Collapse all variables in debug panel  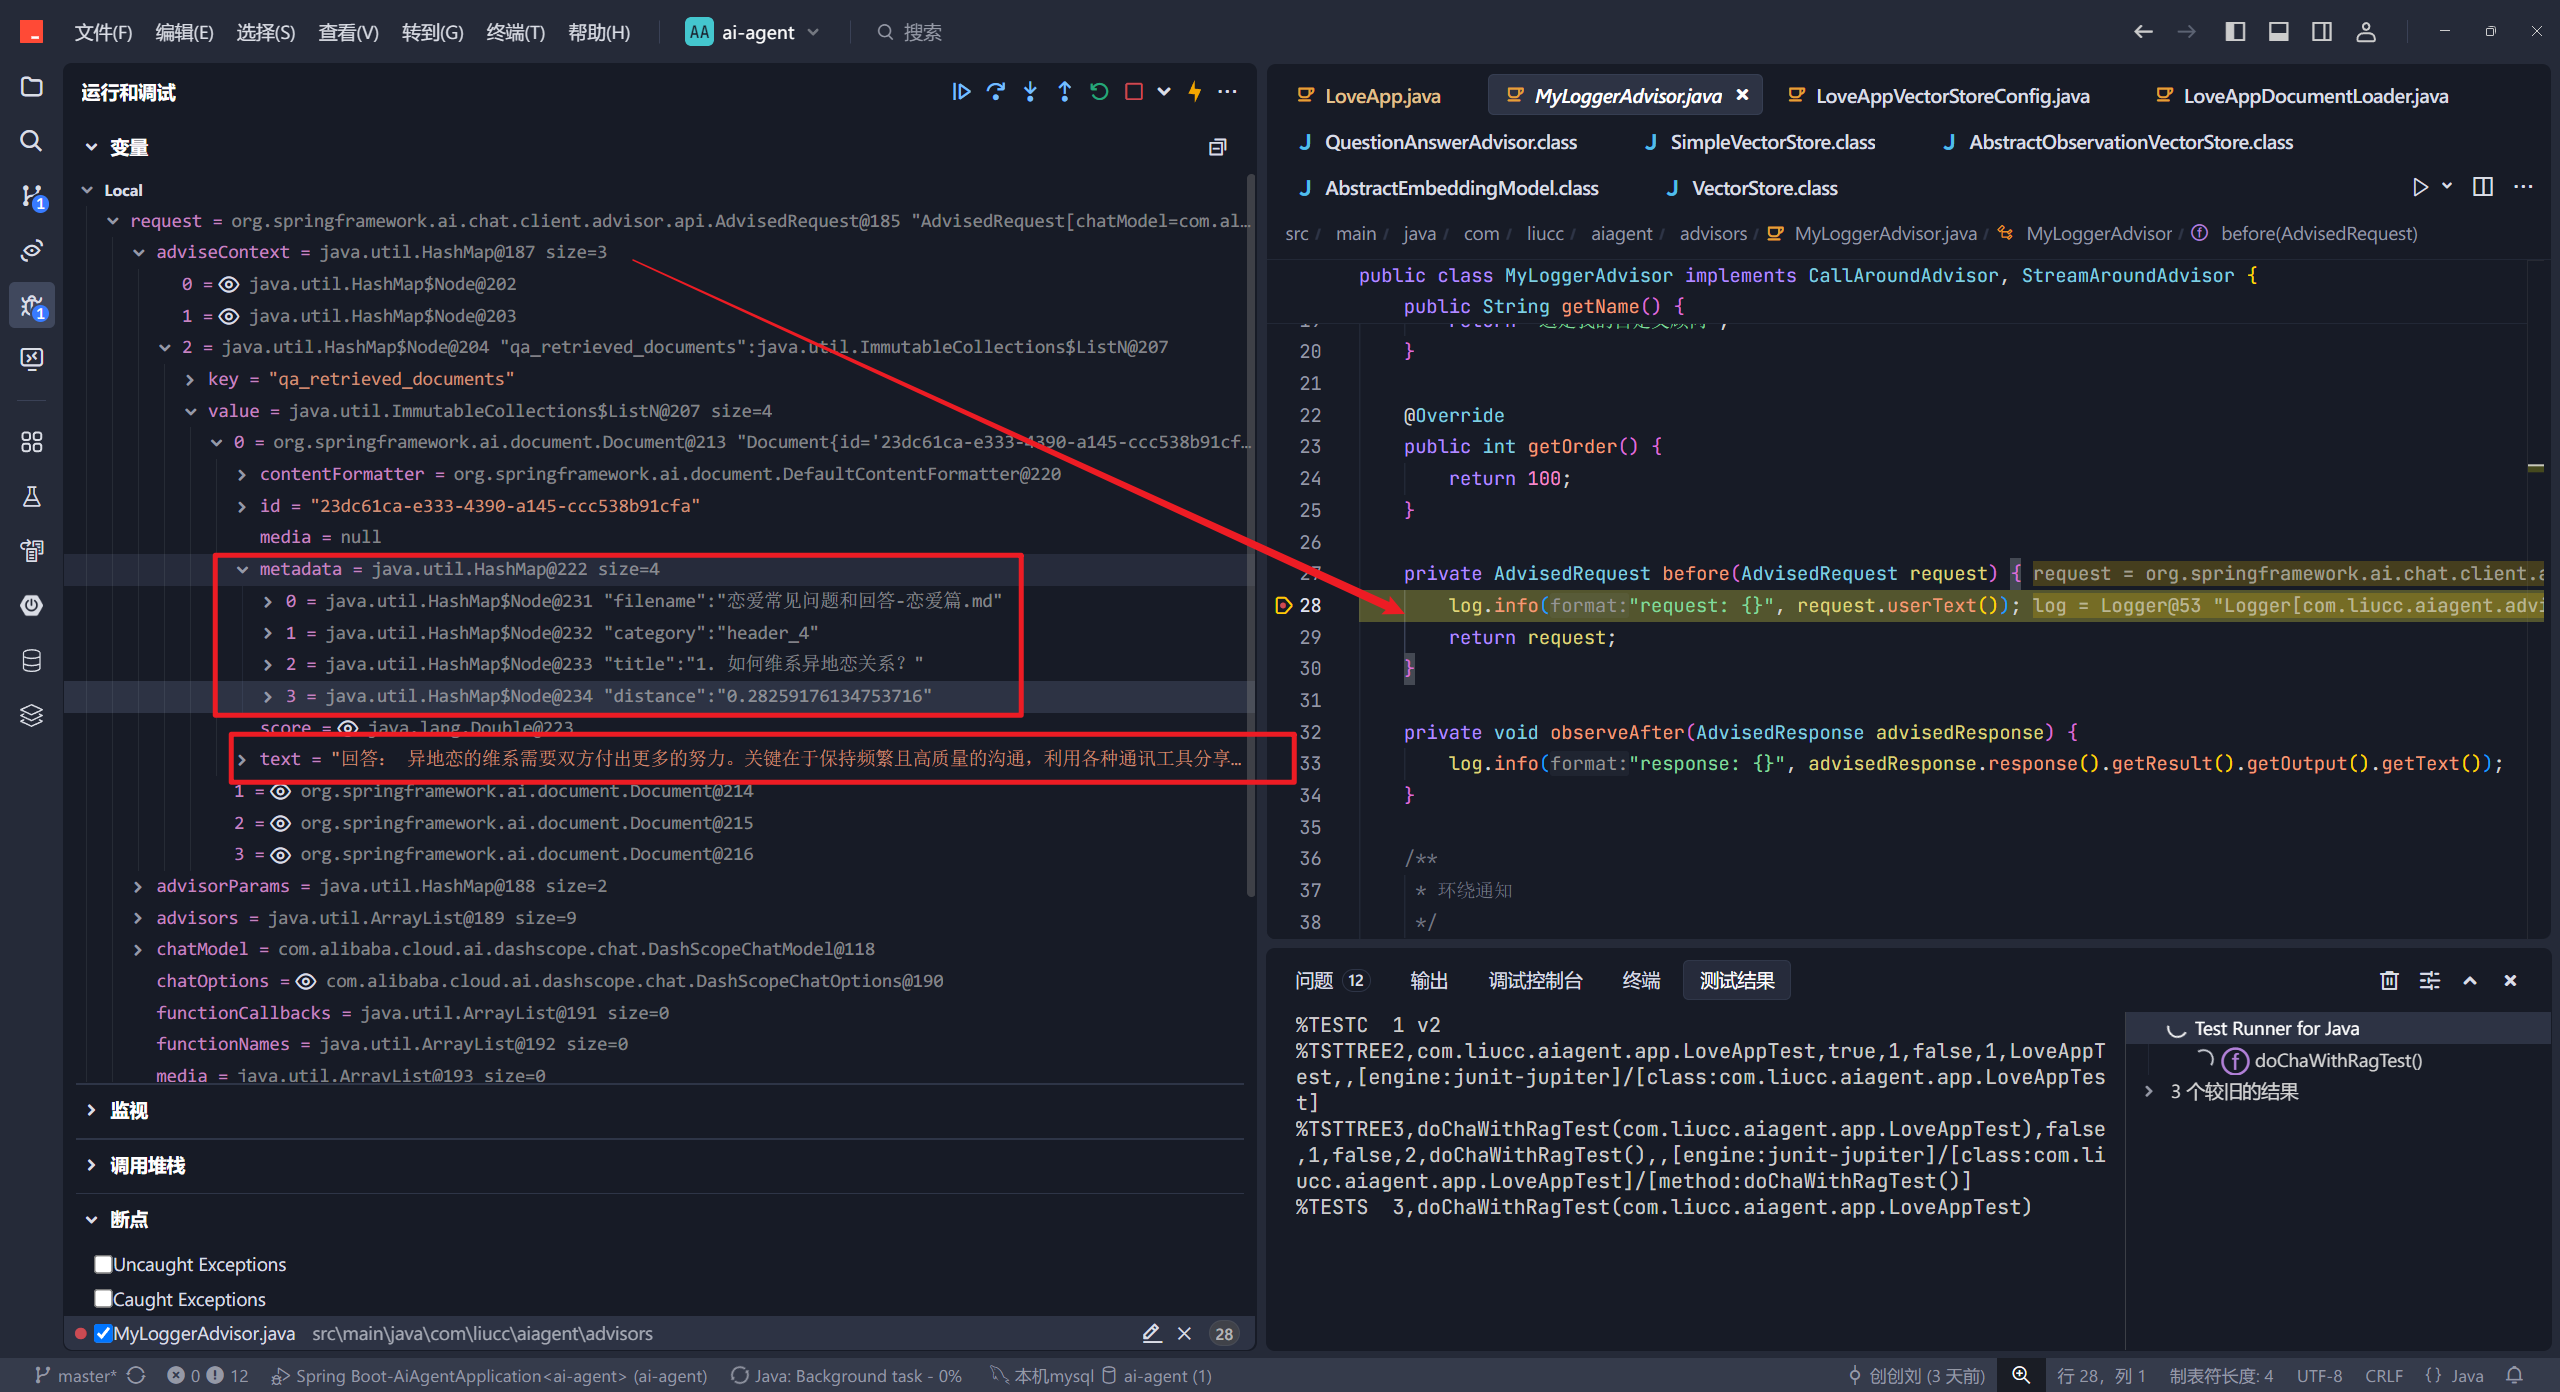[x=1217, y=147]
